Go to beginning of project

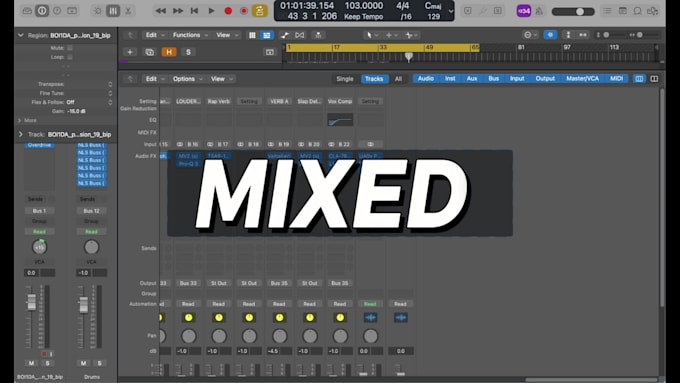pyautogui.click(x=195, y=11)
